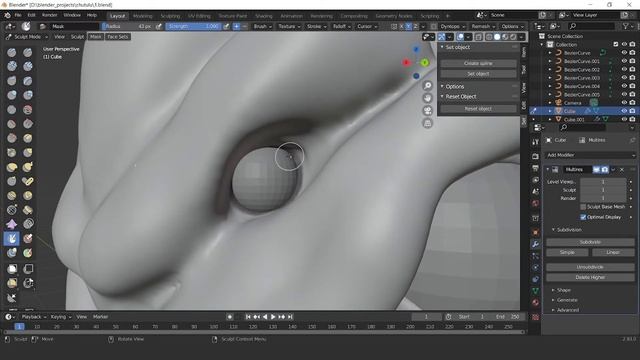Click the brush thumbnail icon in header

[x=26, y=26]
